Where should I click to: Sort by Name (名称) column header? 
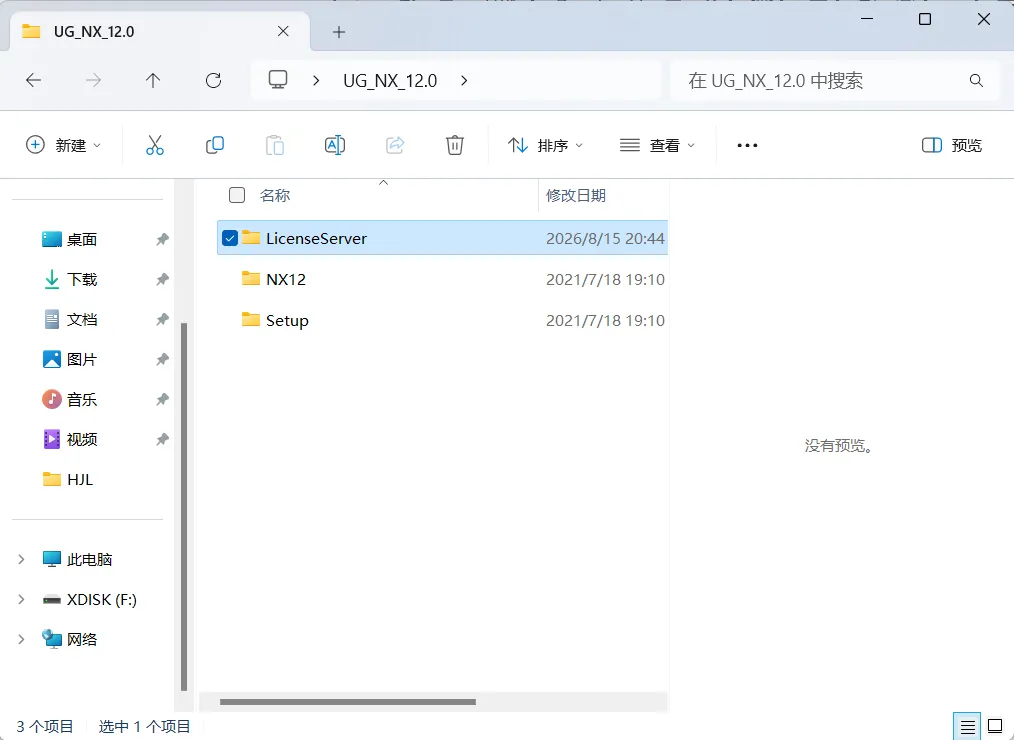275,195
